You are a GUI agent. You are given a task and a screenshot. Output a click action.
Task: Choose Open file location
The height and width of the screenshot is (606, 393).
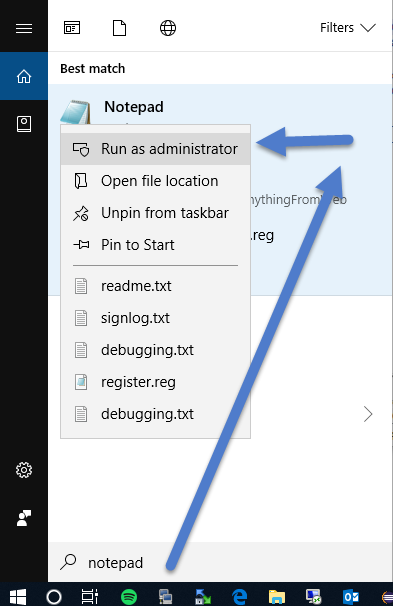(x=155, y=181)
